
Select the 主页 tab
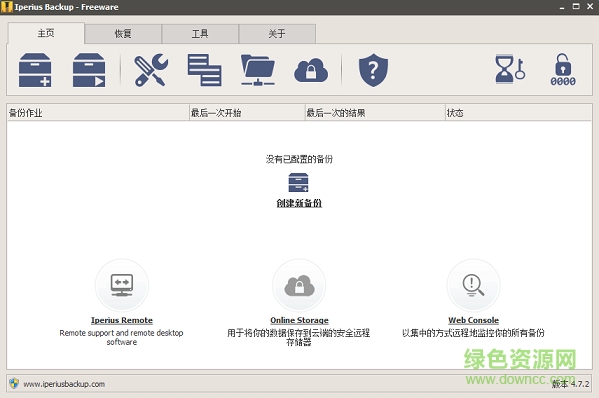(46, 33)
